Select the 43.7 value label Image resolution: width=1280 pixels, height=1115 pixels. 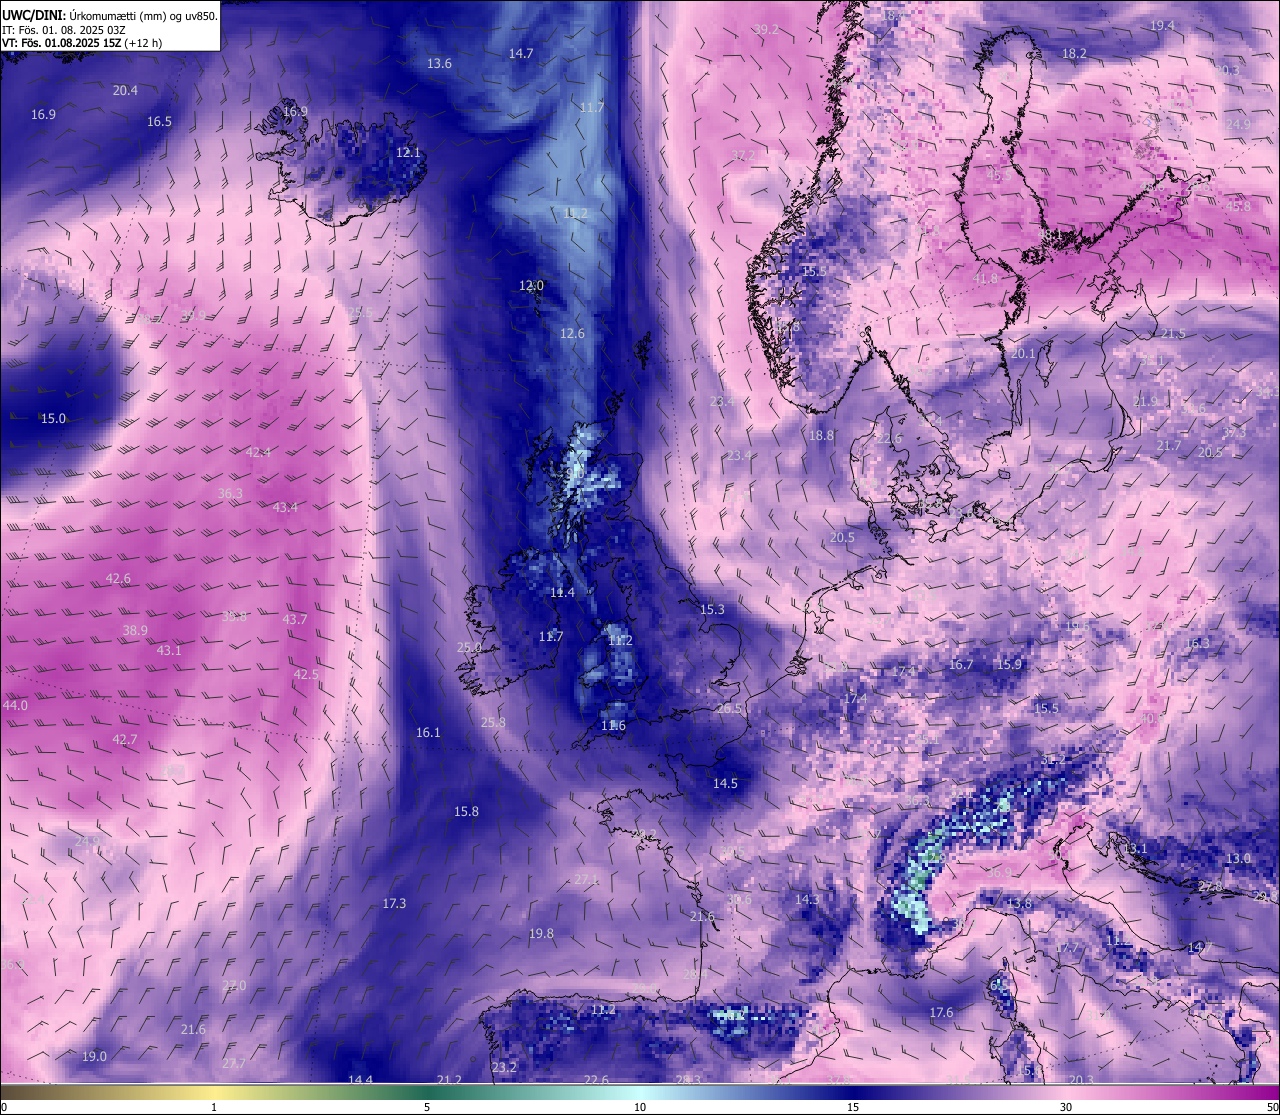tap(294, 619)
